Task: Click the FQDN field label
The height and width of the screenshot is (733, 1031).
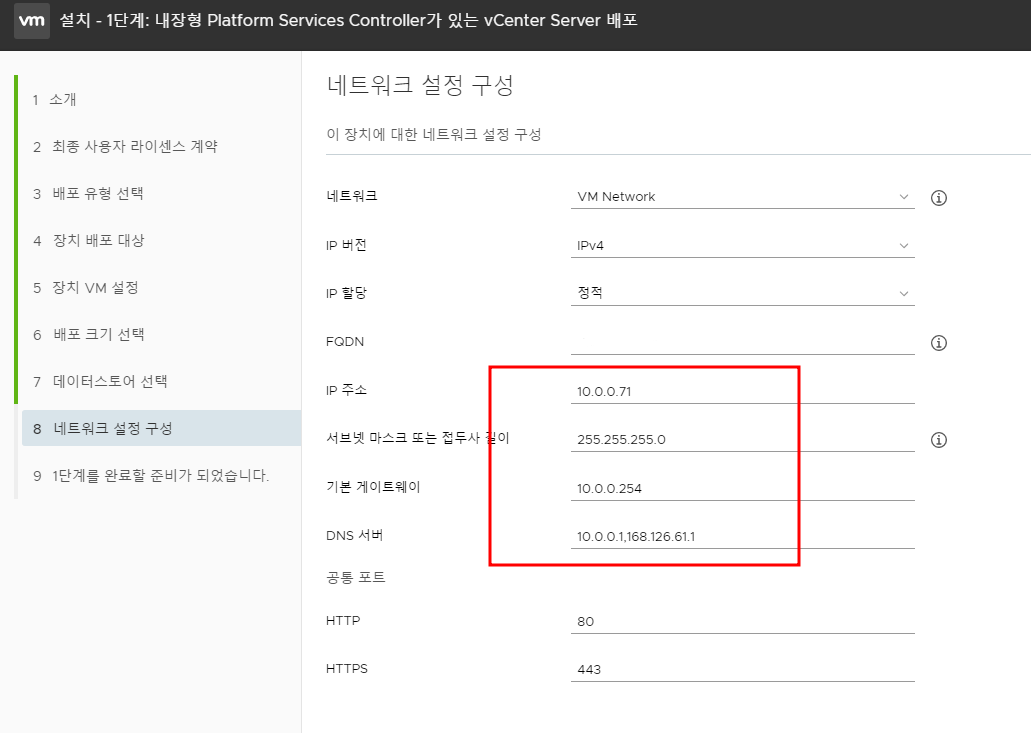Action: [x=345, y=342]
